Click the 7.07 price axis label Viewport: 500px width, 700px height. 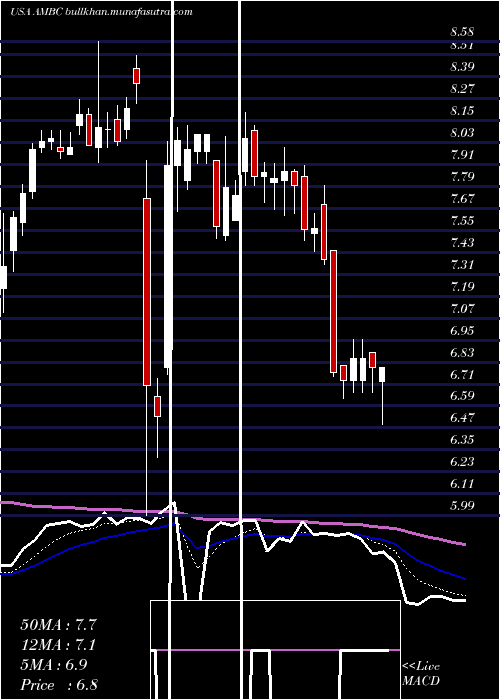[462, 308]
